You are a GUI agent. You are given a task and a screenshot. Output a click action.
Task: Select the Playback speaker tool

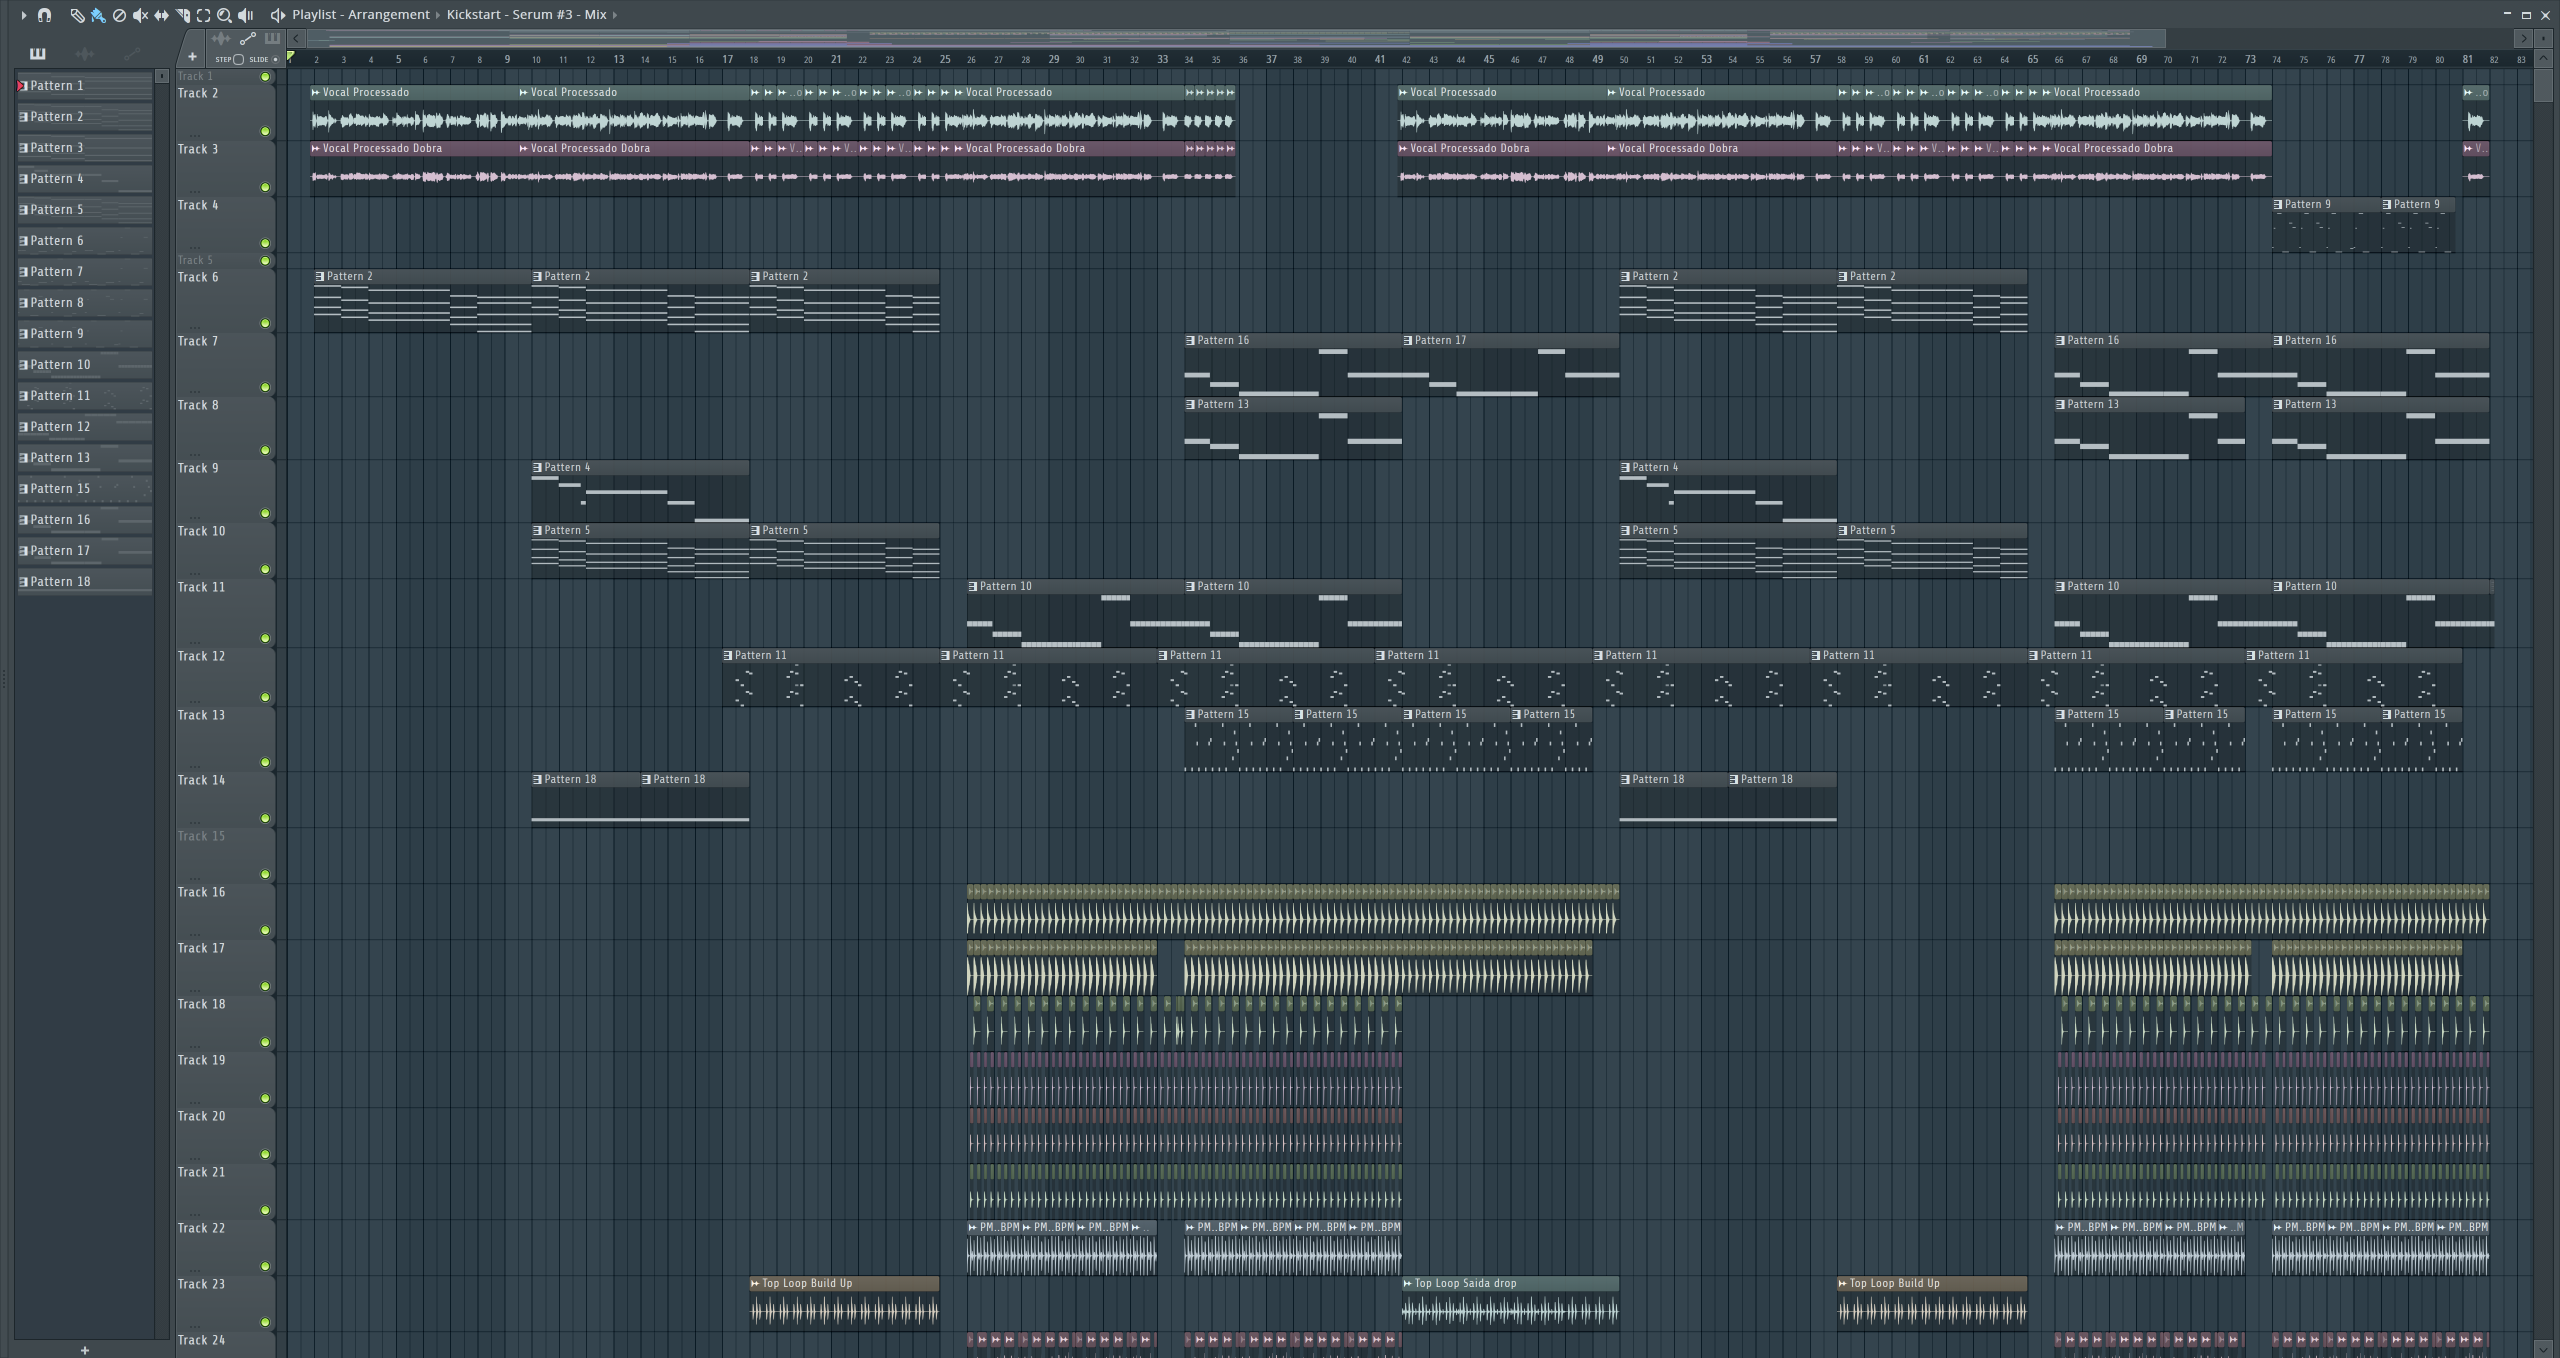pos(245,15)
